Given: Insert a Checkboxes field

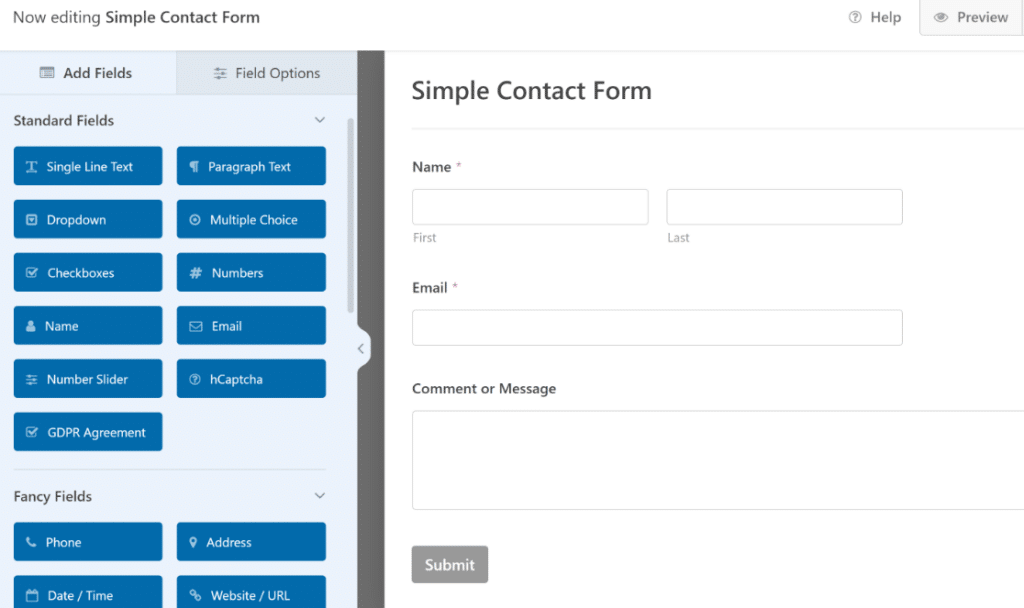Looking at the screenshot, I should pyautogui.click(x=87, y=272).
